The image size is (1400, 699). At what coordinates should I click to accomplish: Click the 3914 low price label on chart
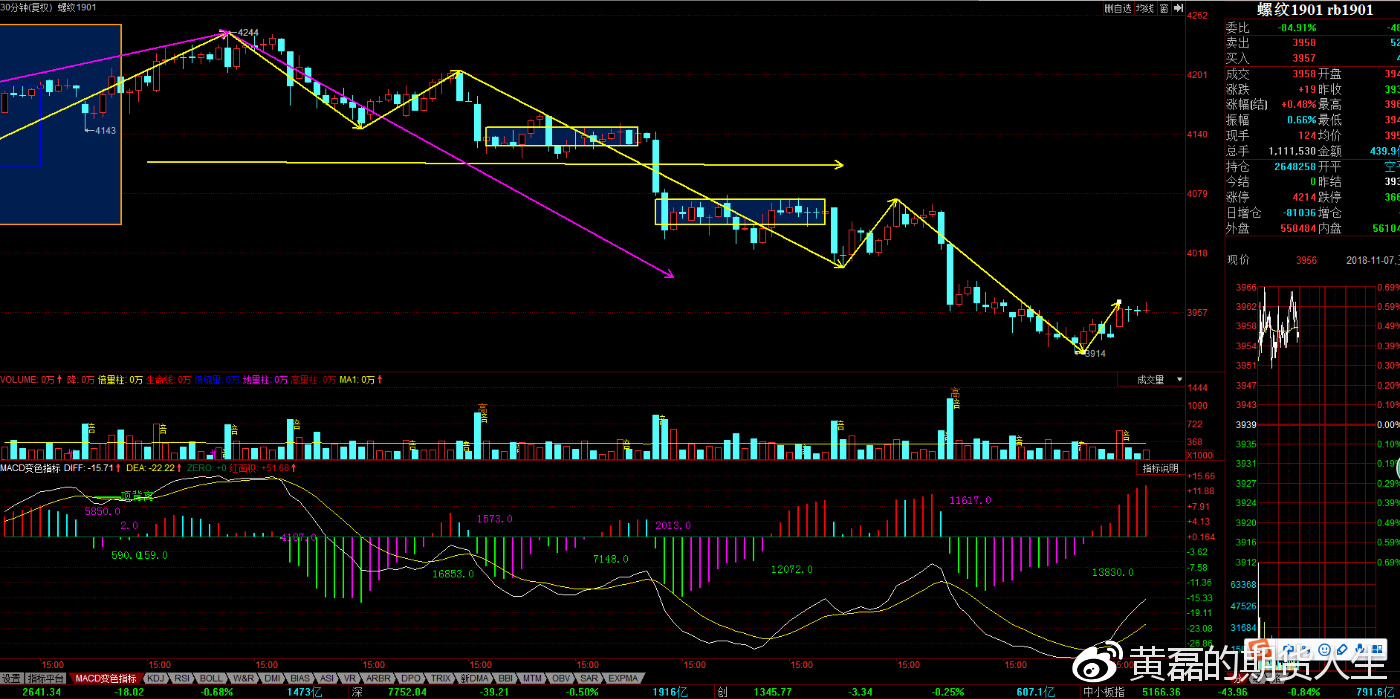pos(1095,354)
